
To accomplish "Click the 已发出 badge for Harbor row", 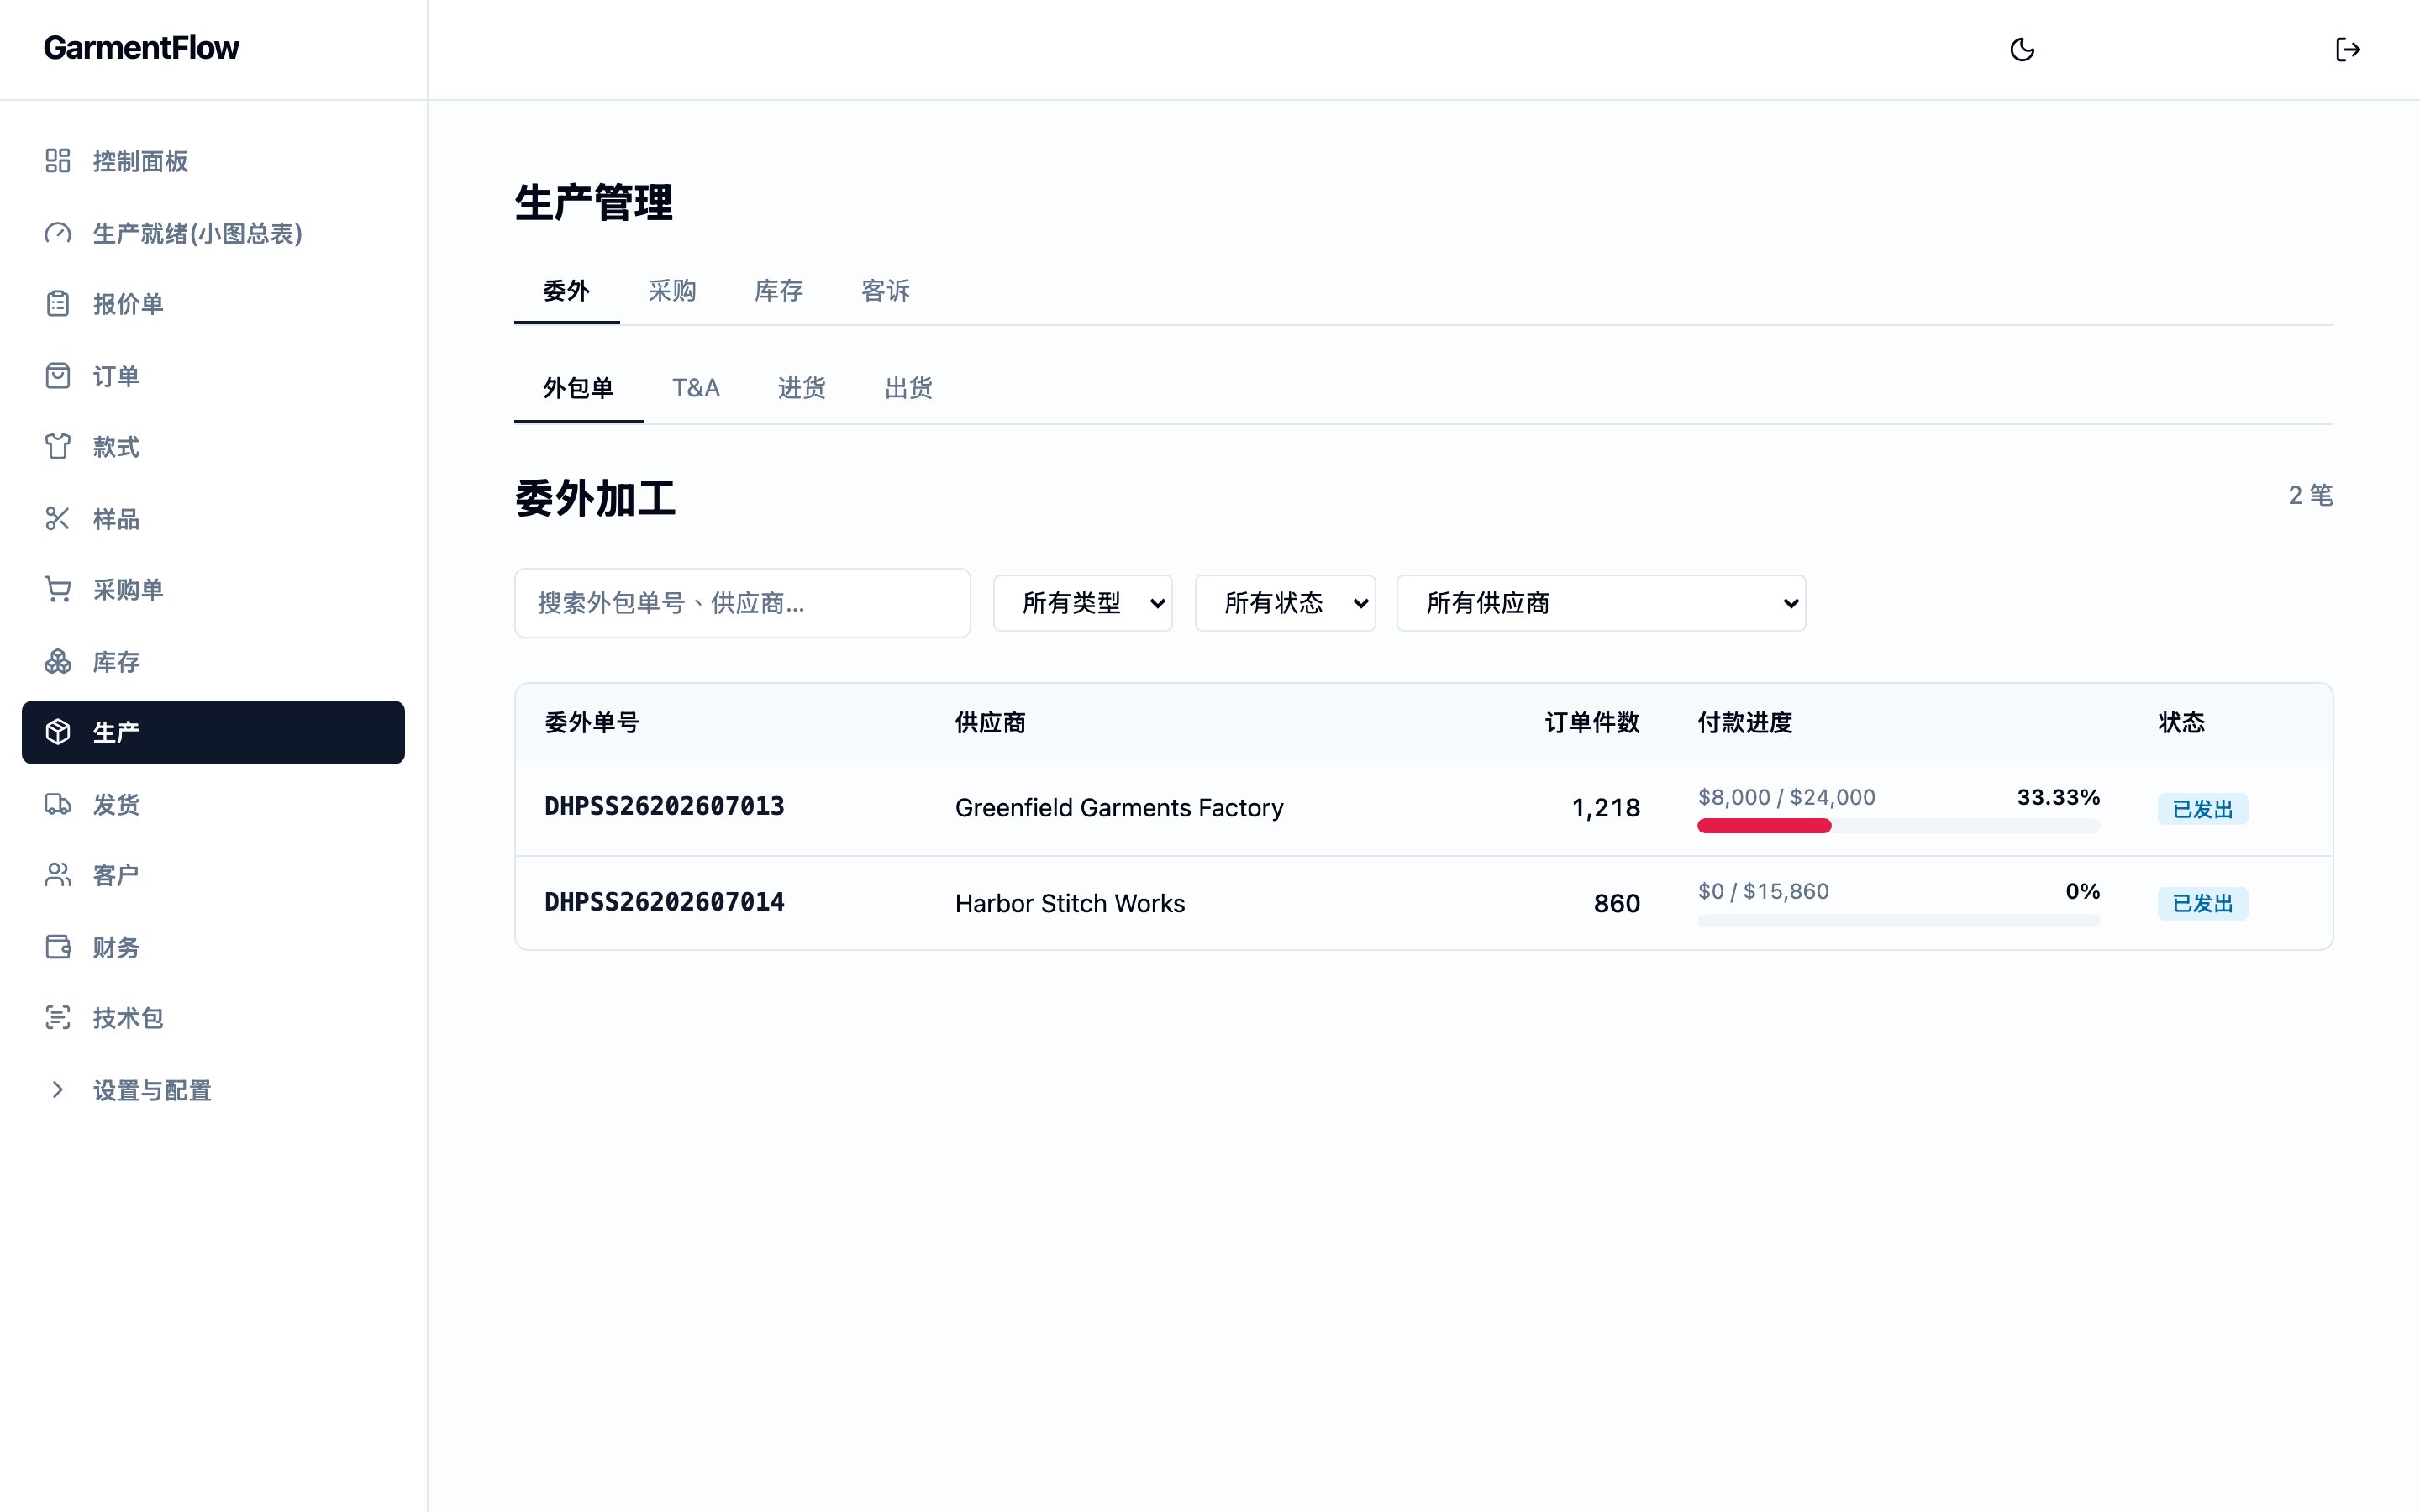I will (x=2202, y=903).
